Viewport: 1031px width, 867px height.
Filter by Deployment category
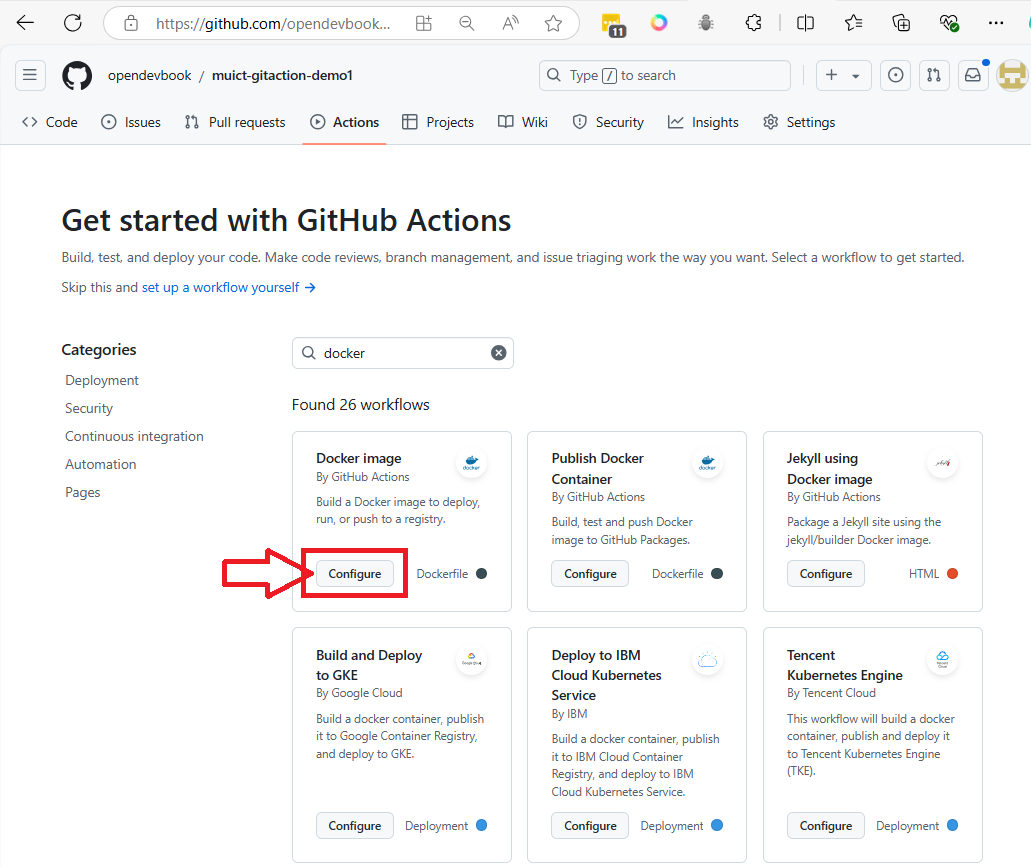point(102,381)
